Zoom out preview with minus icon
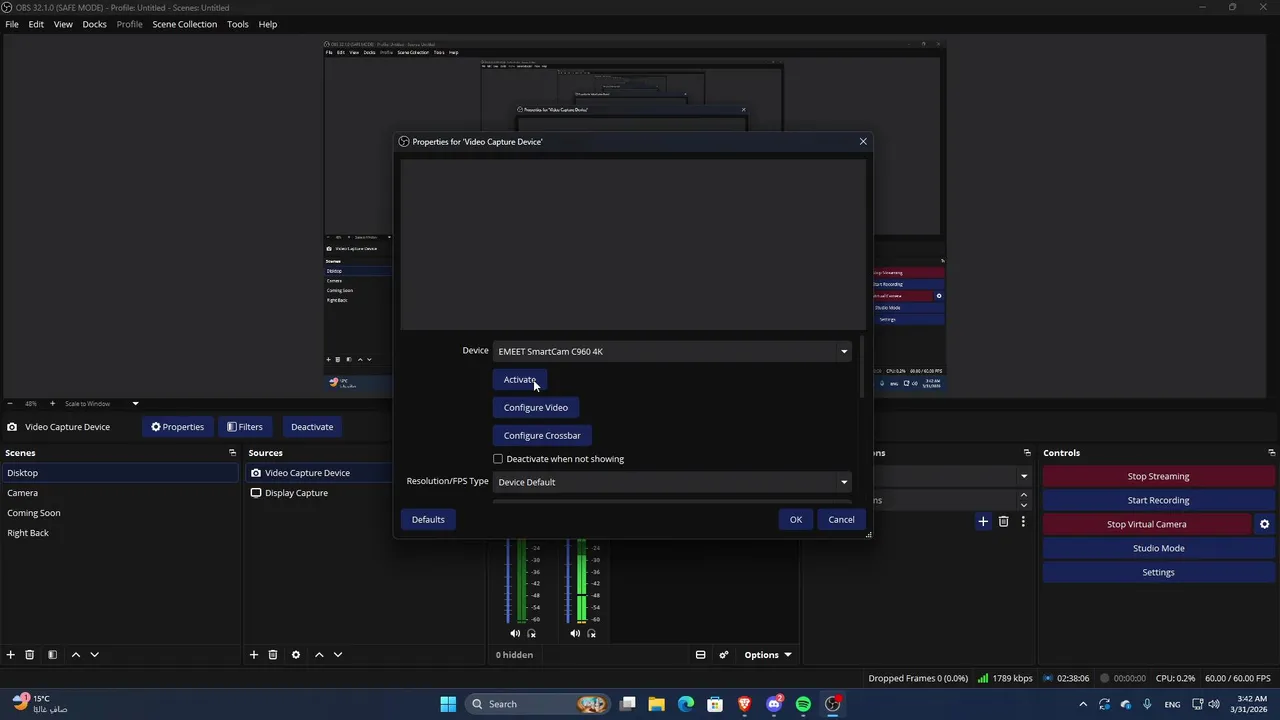The height and width of the screenshot is (720, 1280). tap(10, 404)
